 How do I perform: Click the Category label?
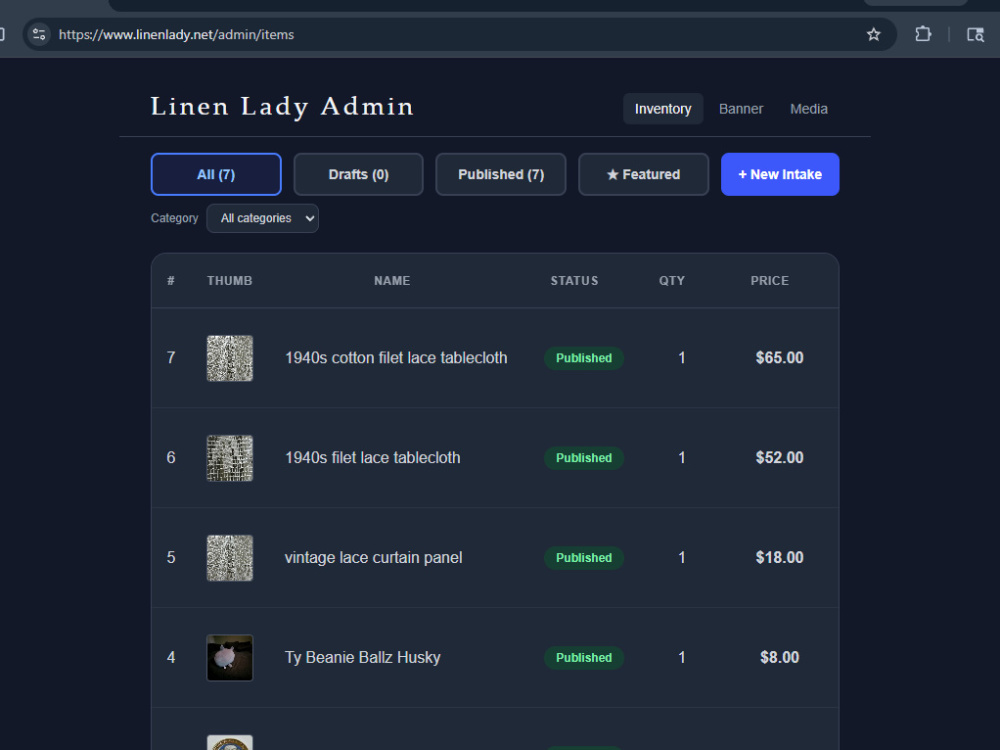pos(175,218)
